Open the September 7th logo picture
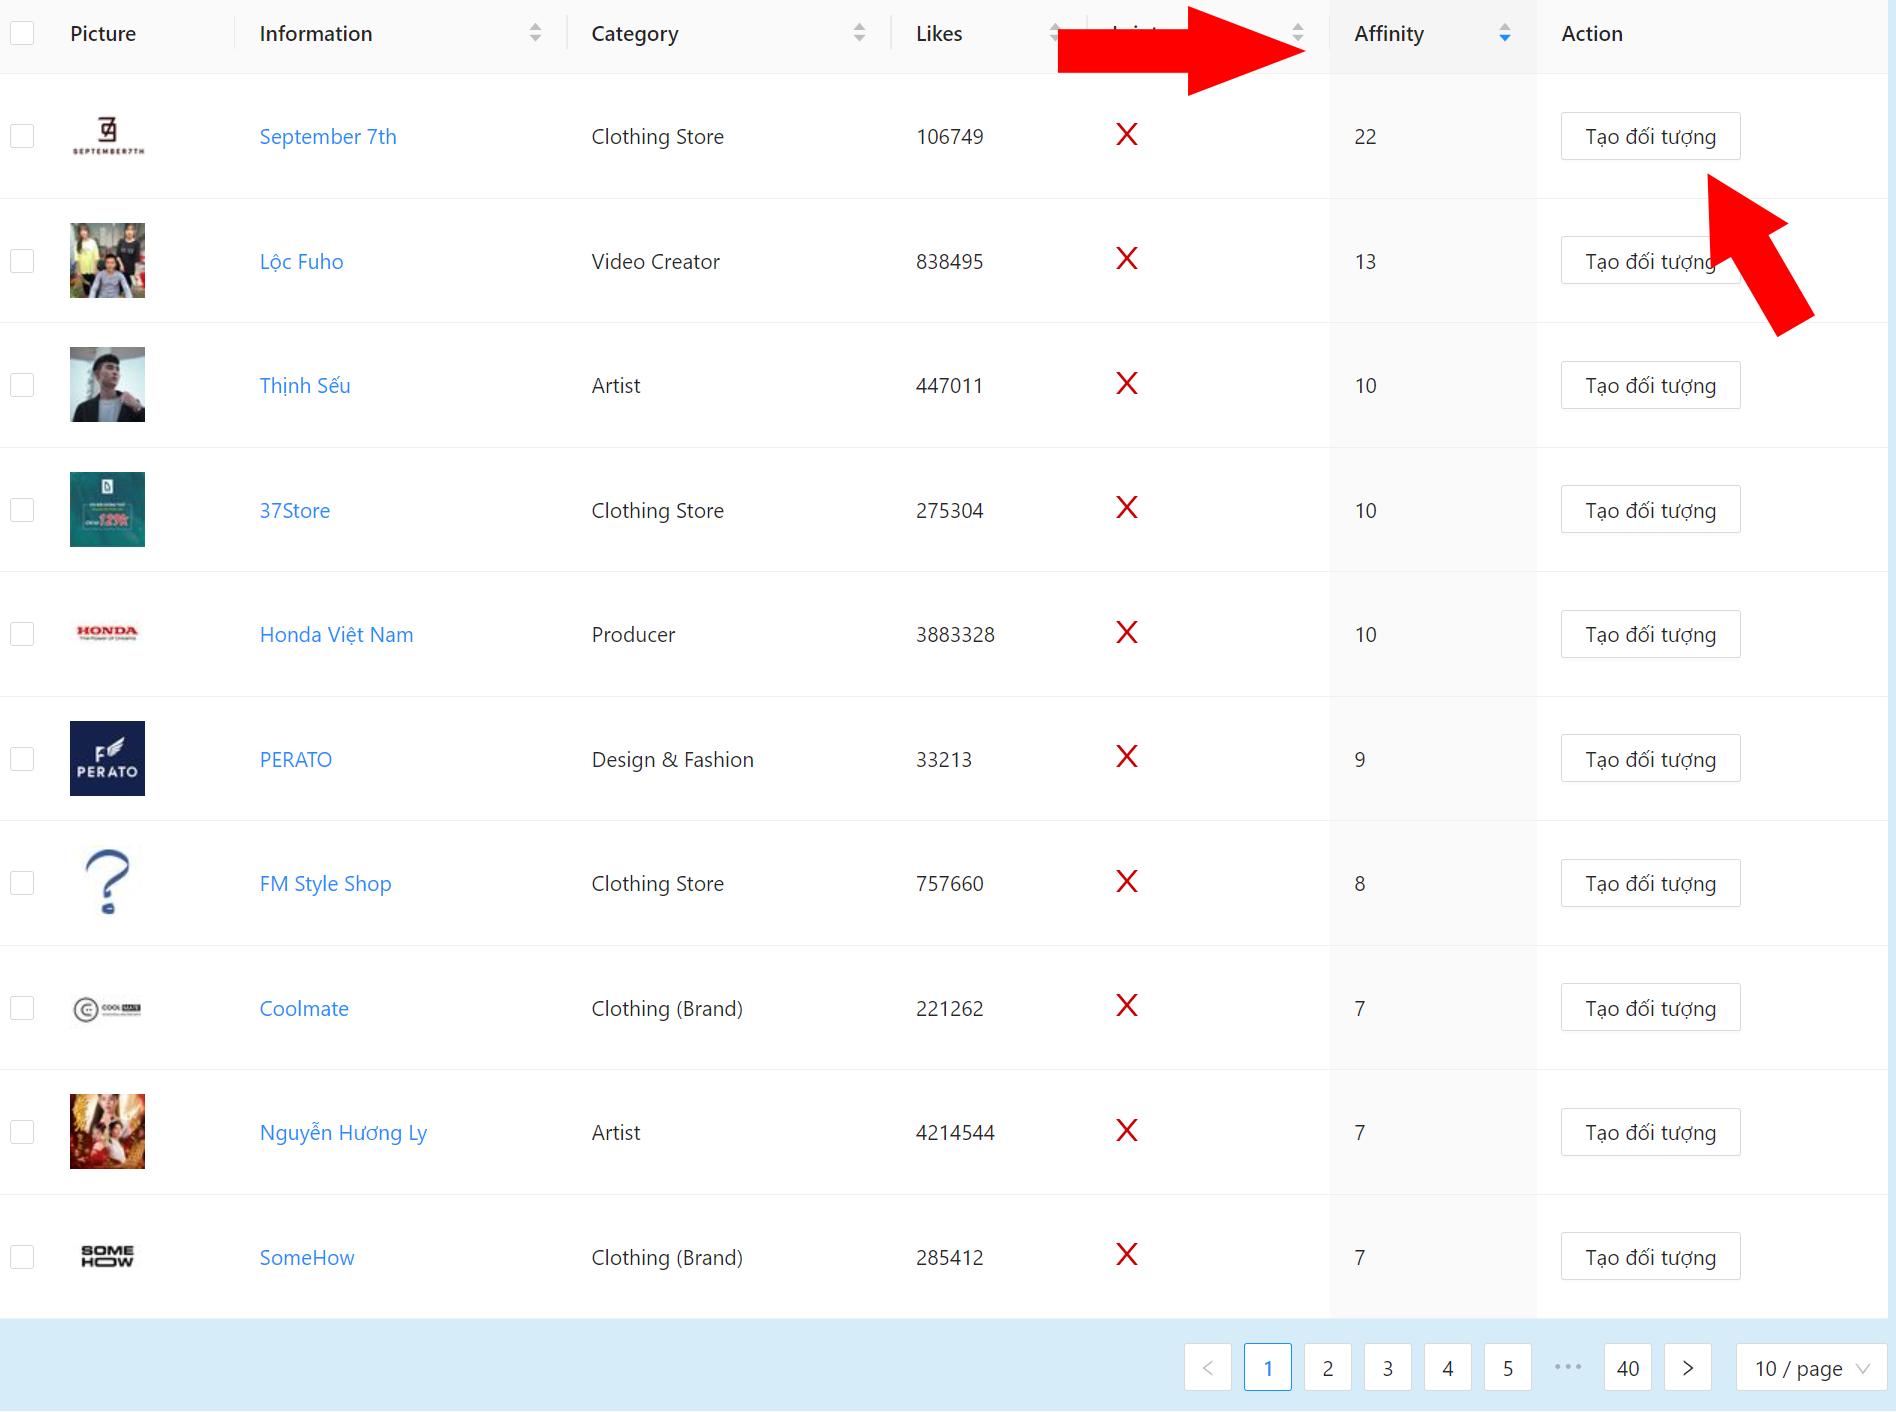 tap(107, 136)
